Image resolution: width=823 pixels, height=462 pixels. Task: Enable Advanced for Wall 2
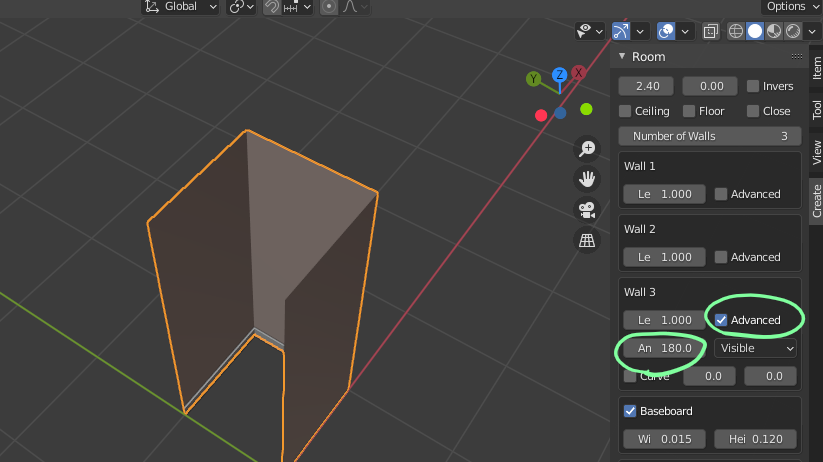pyautogui.click(x=721, y=257)
